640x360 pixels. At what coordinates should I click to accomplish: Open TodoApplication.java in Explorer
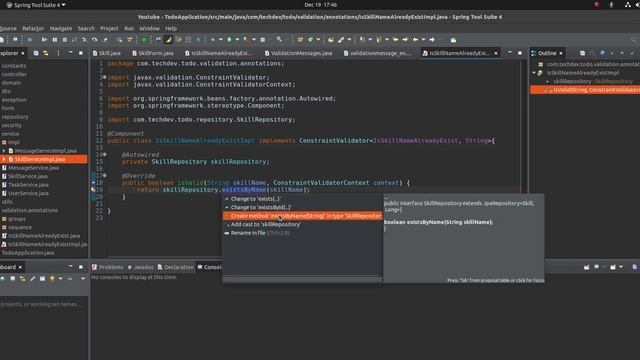28,253
